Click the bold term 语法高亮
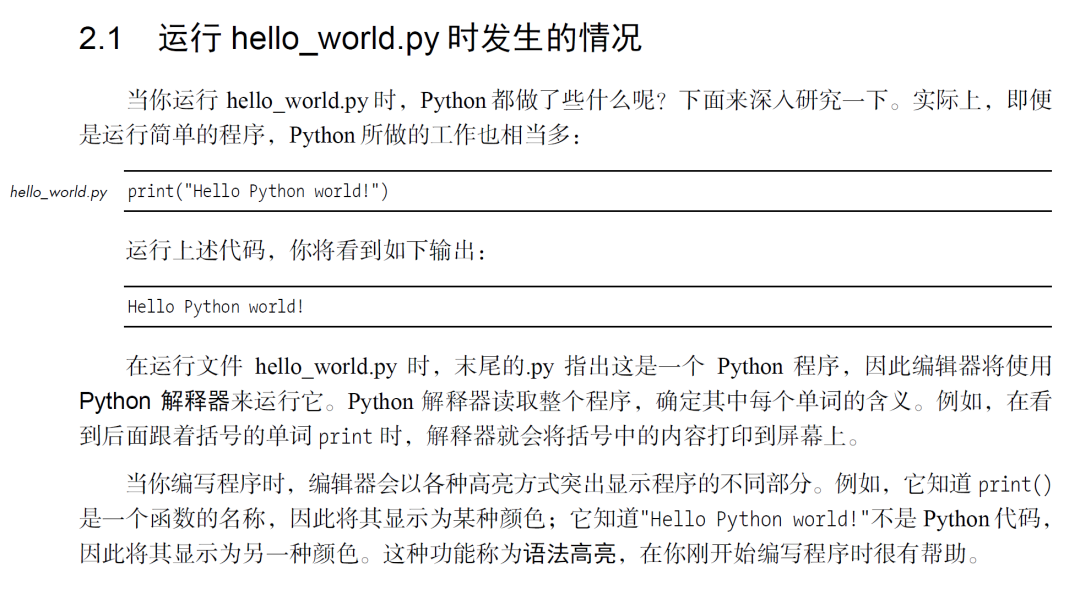This screenshot has width=1080, height=589. 570,553
